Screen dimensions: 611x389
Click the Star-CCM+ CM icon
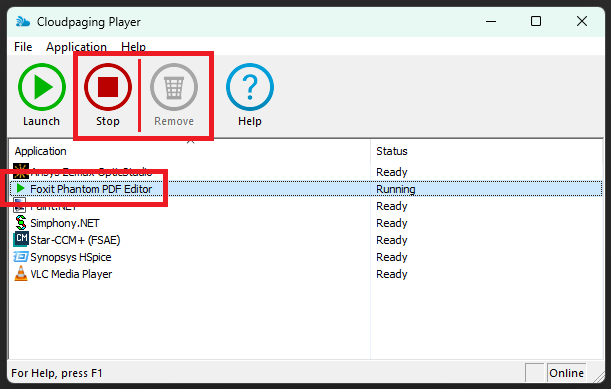pyautogui.click(x=21, y=239)
